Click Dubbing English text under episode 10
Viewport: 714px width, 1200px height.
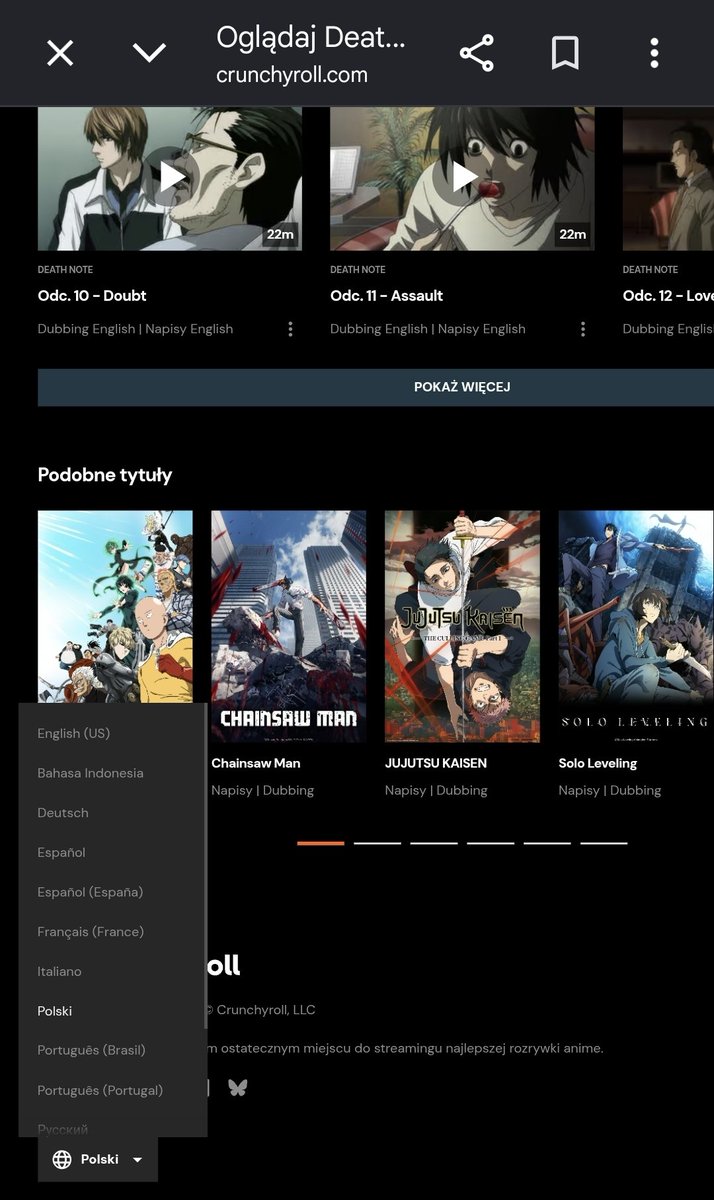pos(86,329)
